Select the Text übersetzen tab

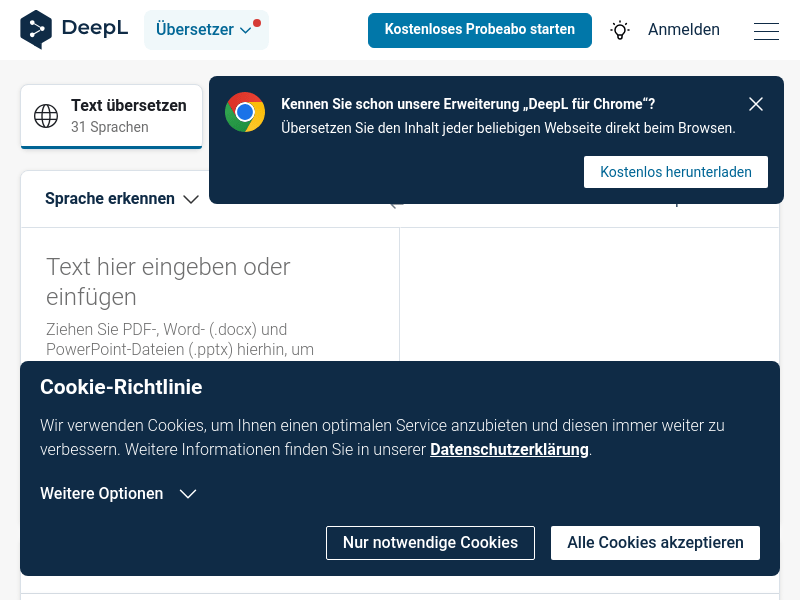(x=112, y=116)
